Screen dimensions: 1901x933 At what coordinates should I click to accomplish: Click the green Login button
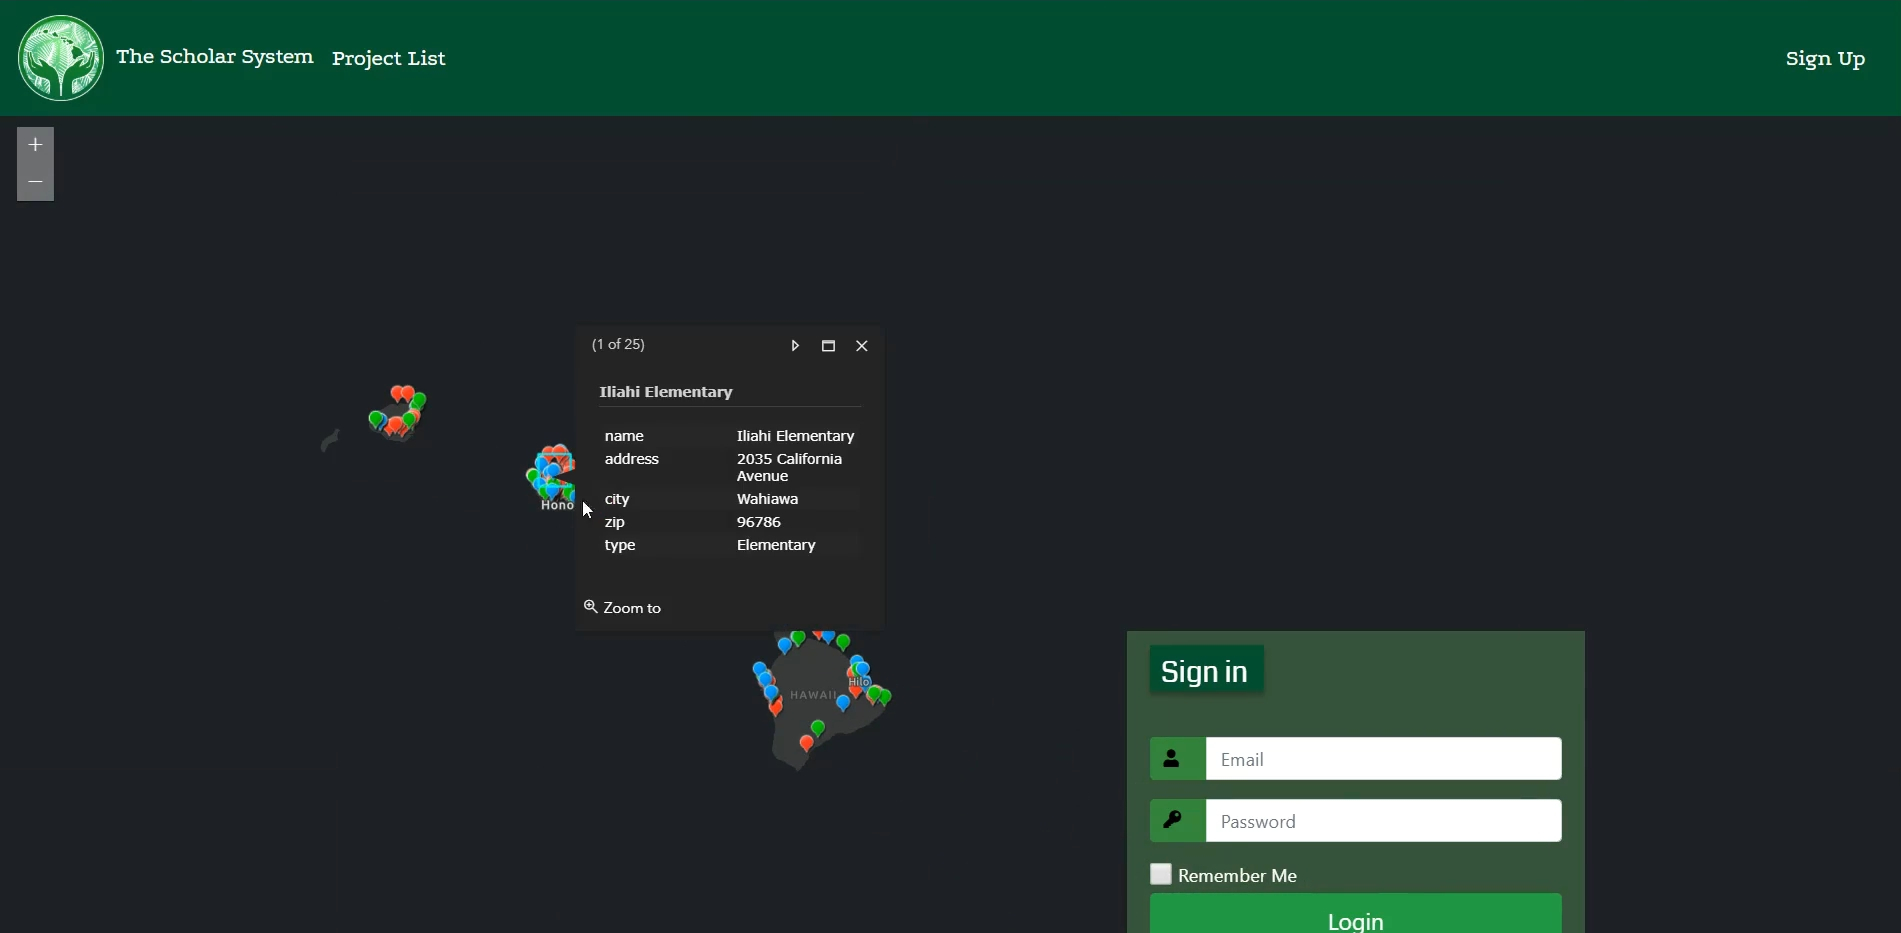click(1355, 915)
